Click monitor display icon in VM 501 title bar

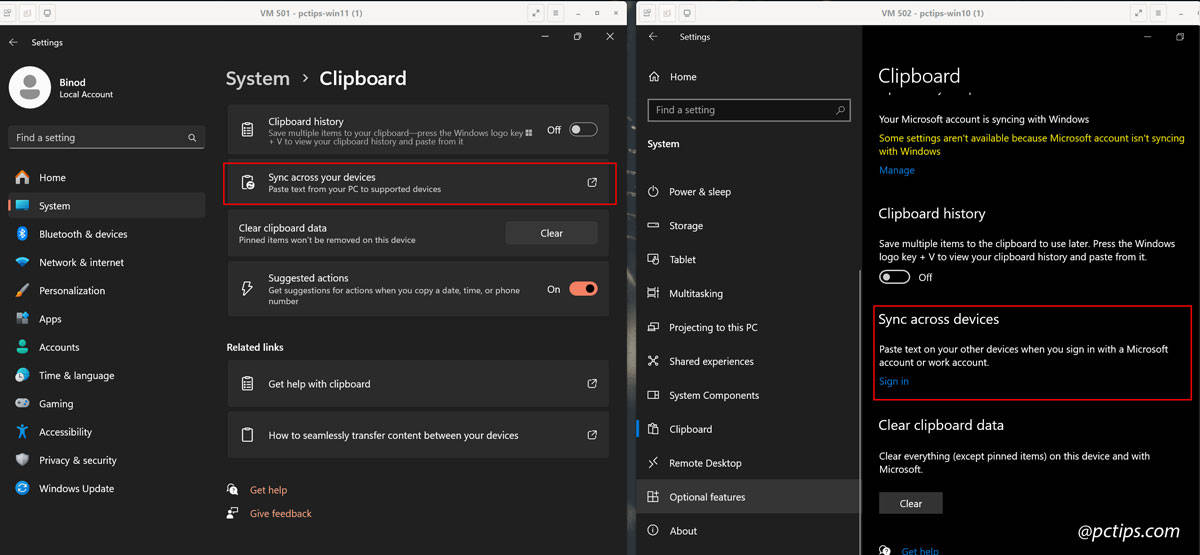click(48, 13)
